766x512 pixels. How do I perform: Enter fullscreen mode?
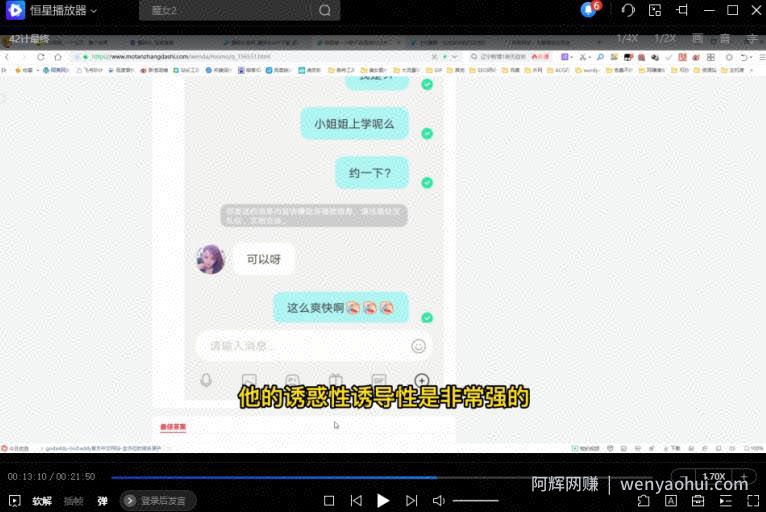point(753,501)
